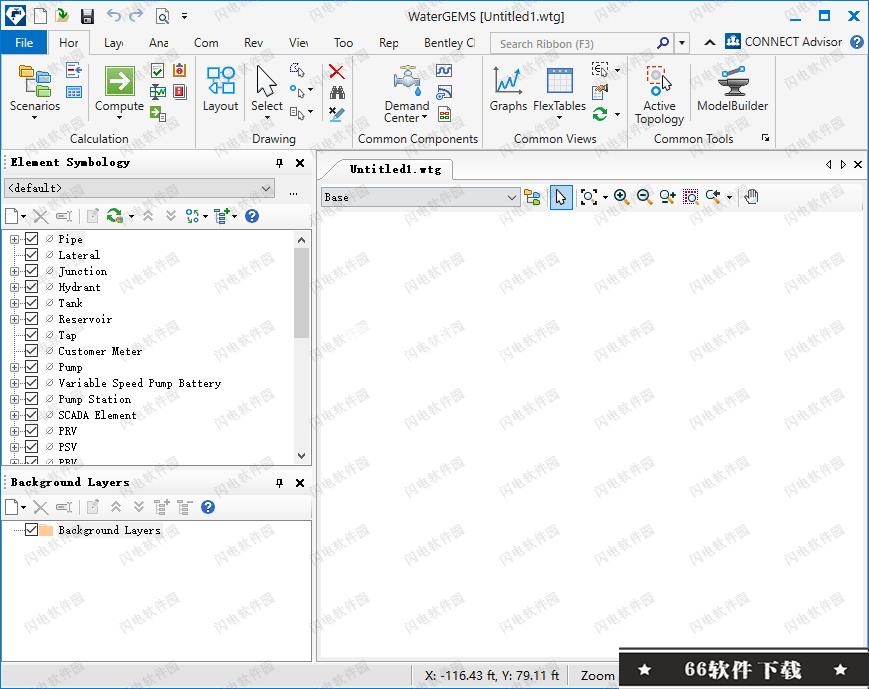Choose the Select arrow tool

click(267, 90)
